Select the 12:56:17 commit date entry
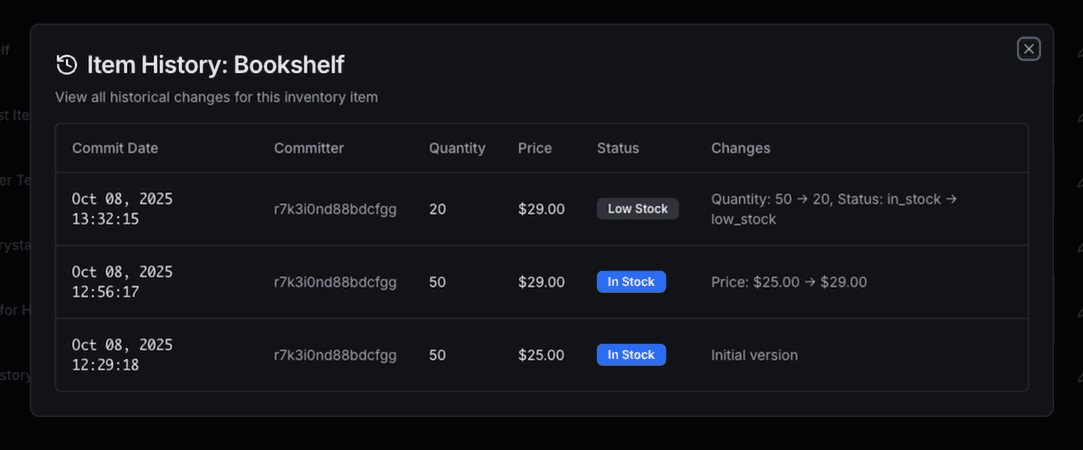1083x450 pixels. pos(122,282)
